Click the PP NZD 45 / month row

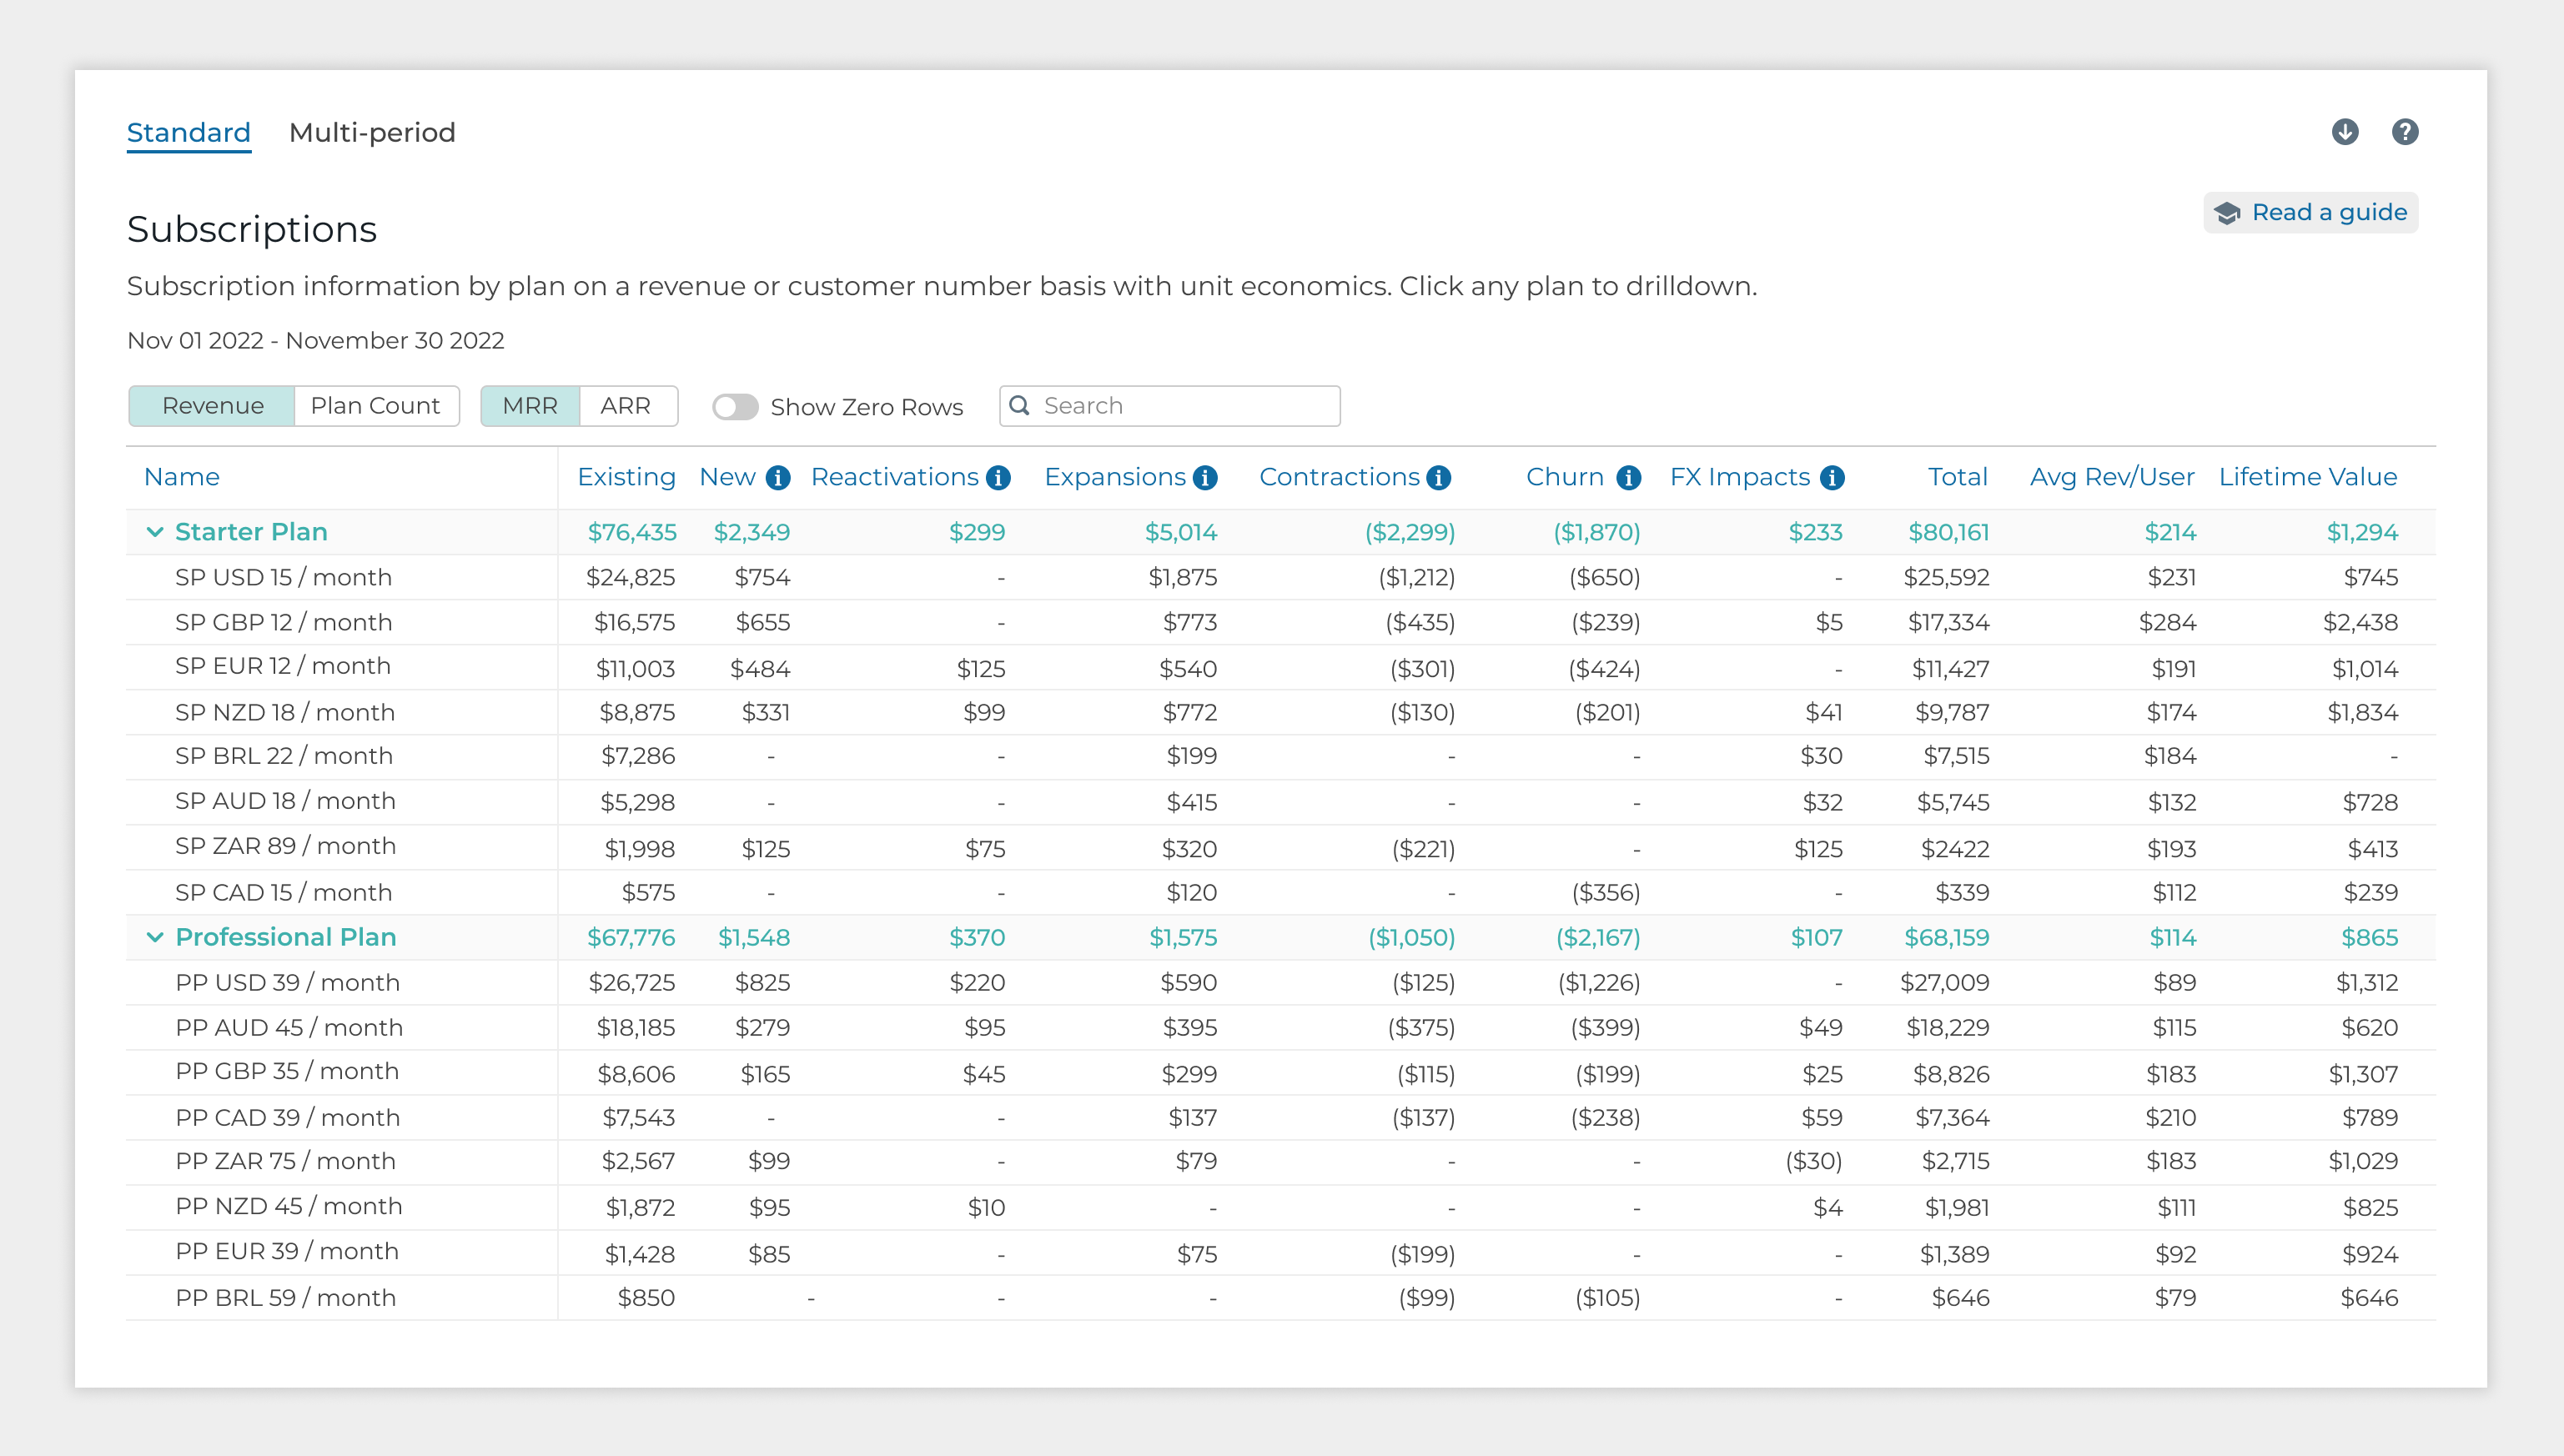point(1280,1207)
